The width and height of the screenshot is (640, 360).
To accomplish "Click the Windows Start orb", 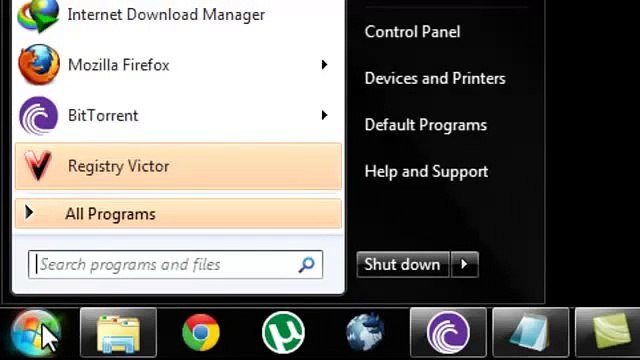I will coord(35,332).
